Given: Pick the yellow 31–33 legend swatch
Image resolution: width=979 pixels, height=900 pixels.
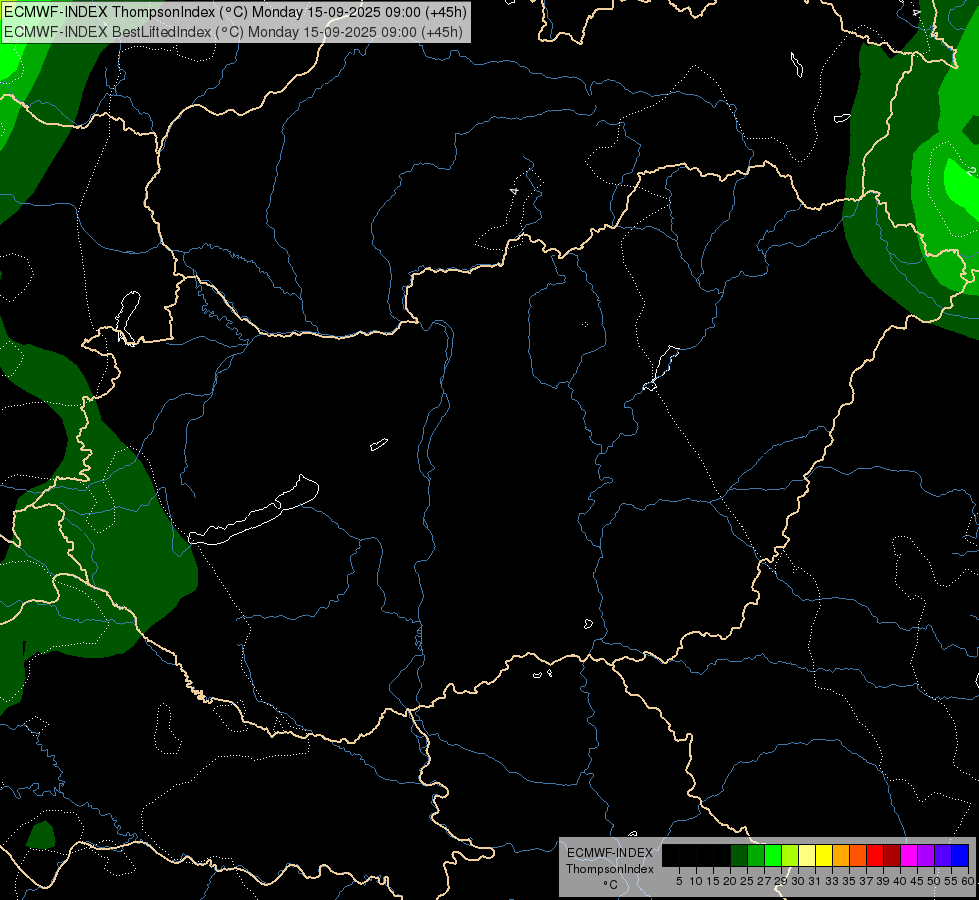Looking at the screenshot, I should pos(824,855).
